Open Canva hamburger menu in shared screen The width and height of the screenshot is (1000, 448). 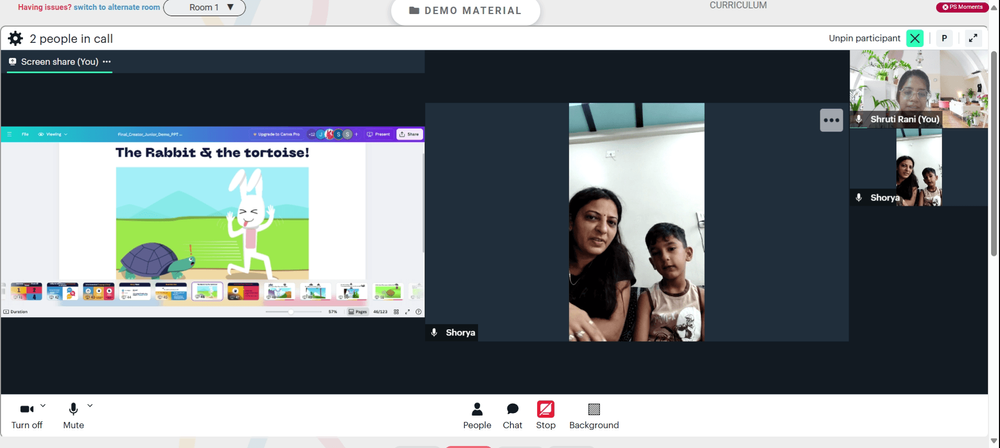pyautogui.click(x=9, y=135)
